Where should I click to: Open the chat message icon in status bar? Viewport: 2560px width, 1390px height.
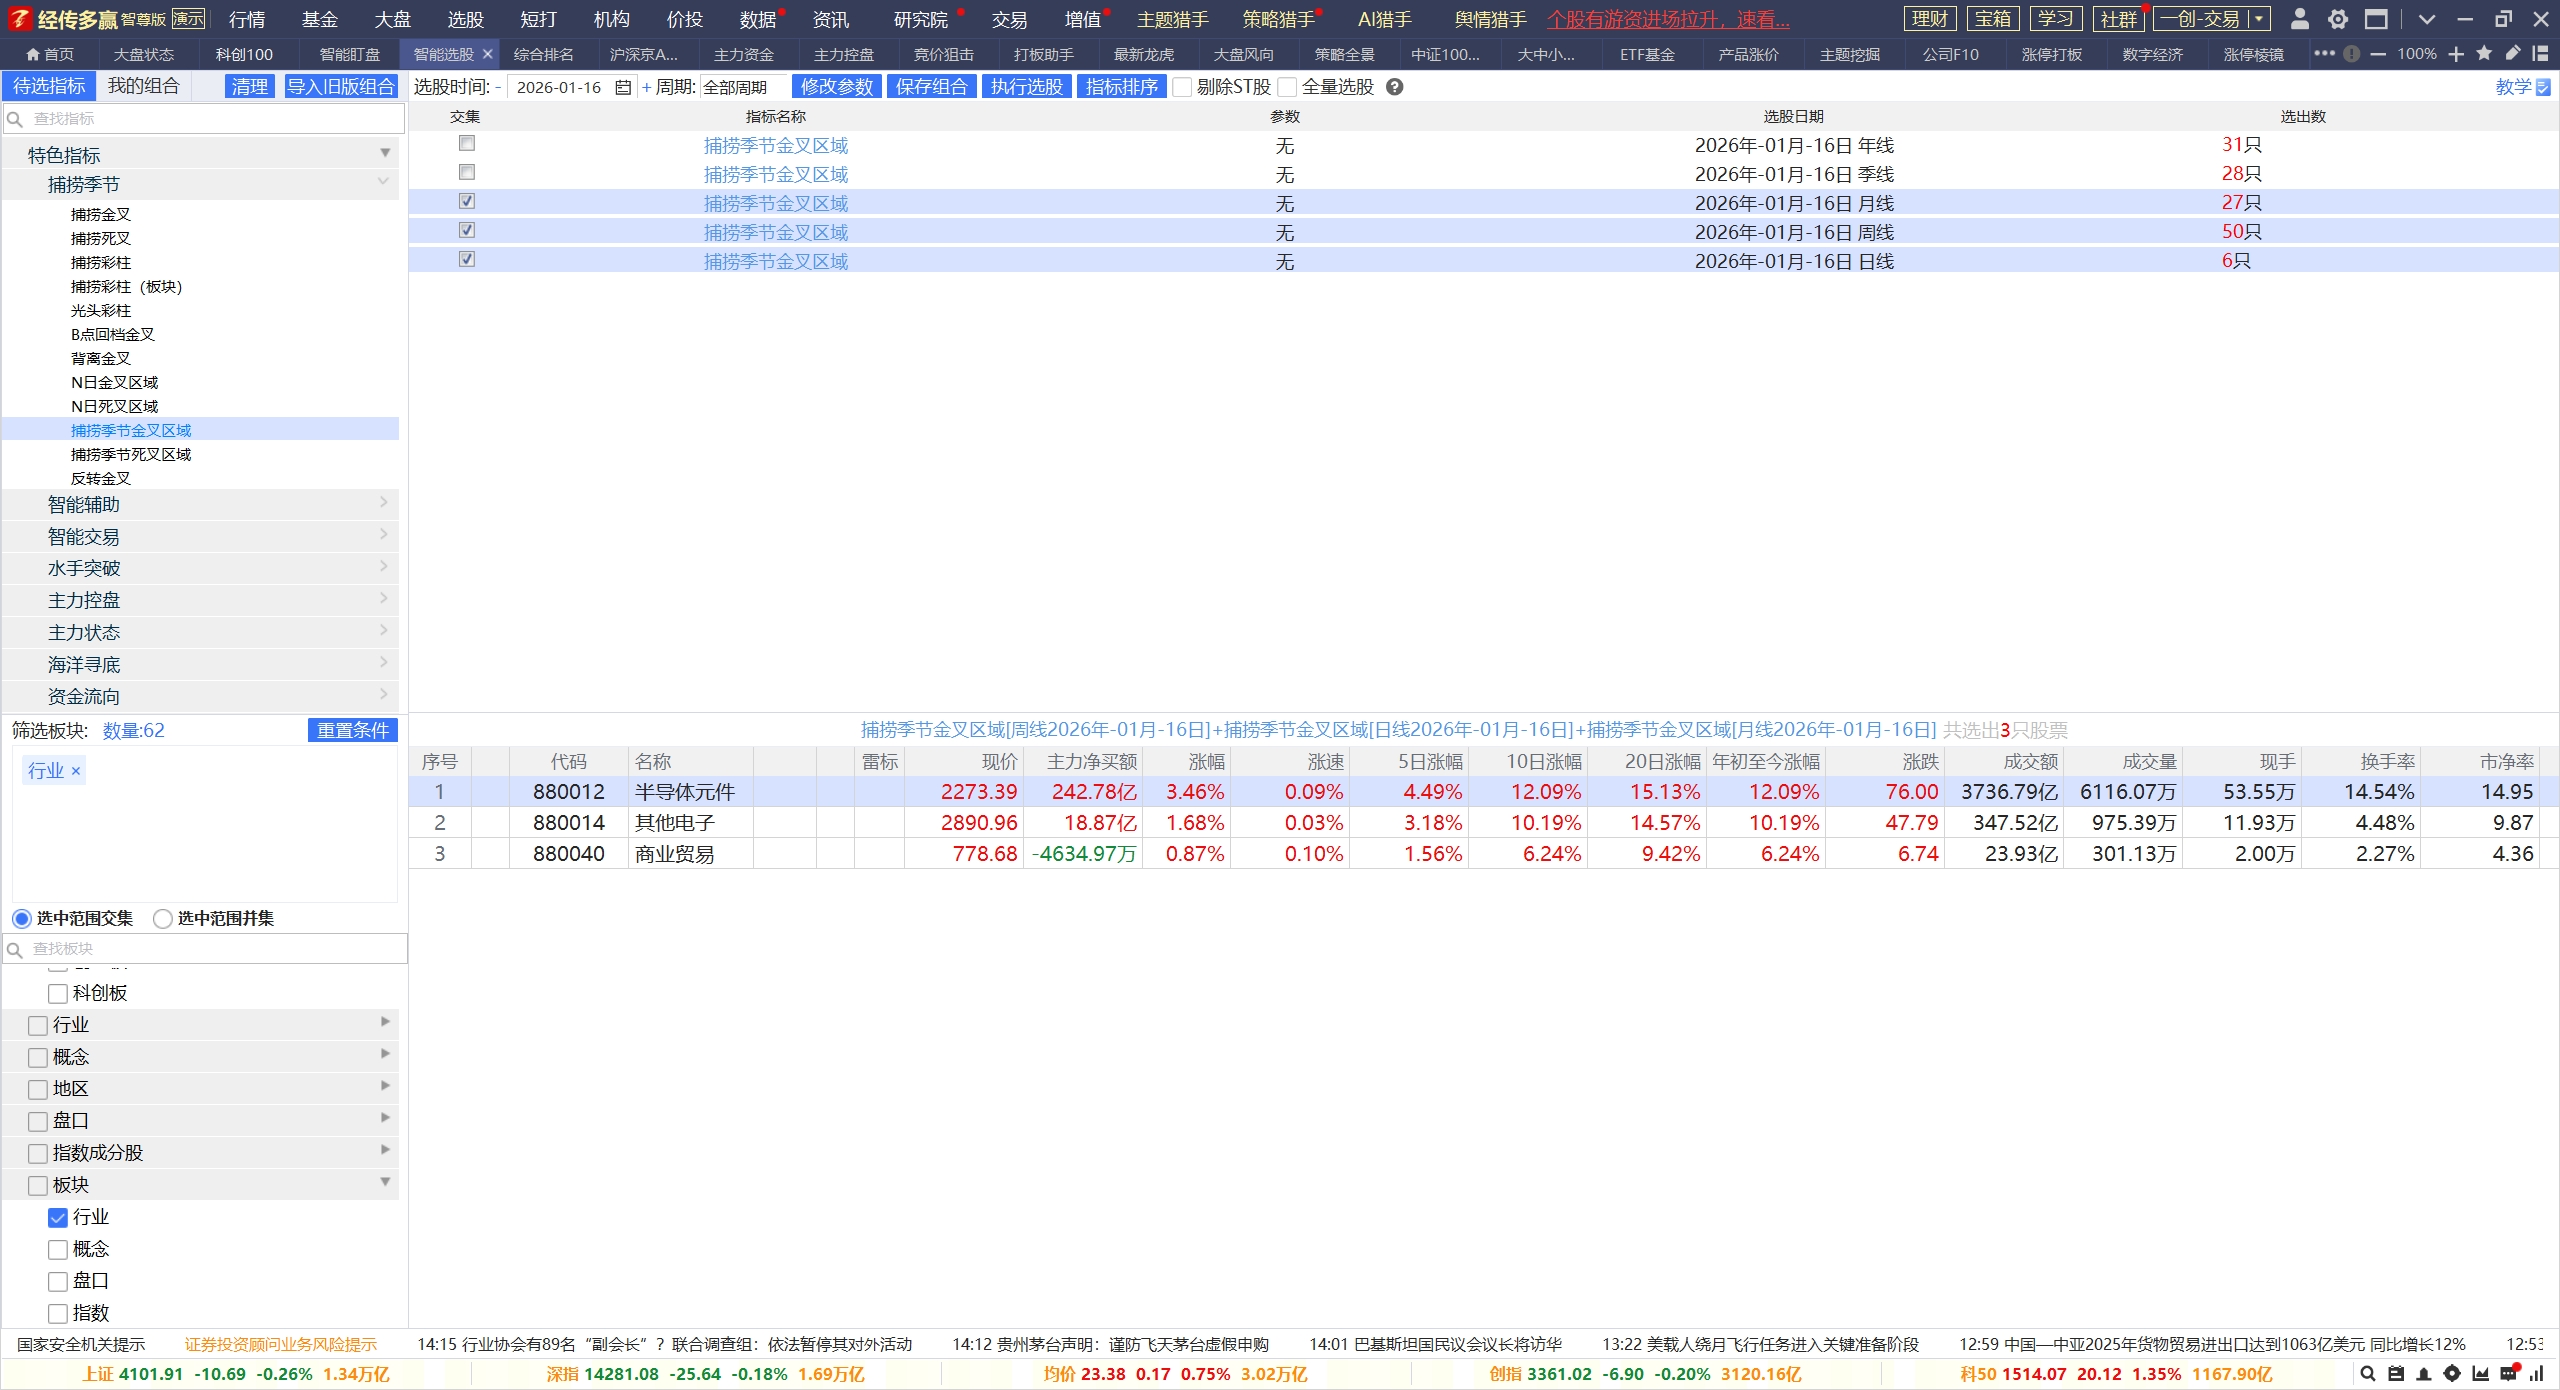point(2508,1373)
